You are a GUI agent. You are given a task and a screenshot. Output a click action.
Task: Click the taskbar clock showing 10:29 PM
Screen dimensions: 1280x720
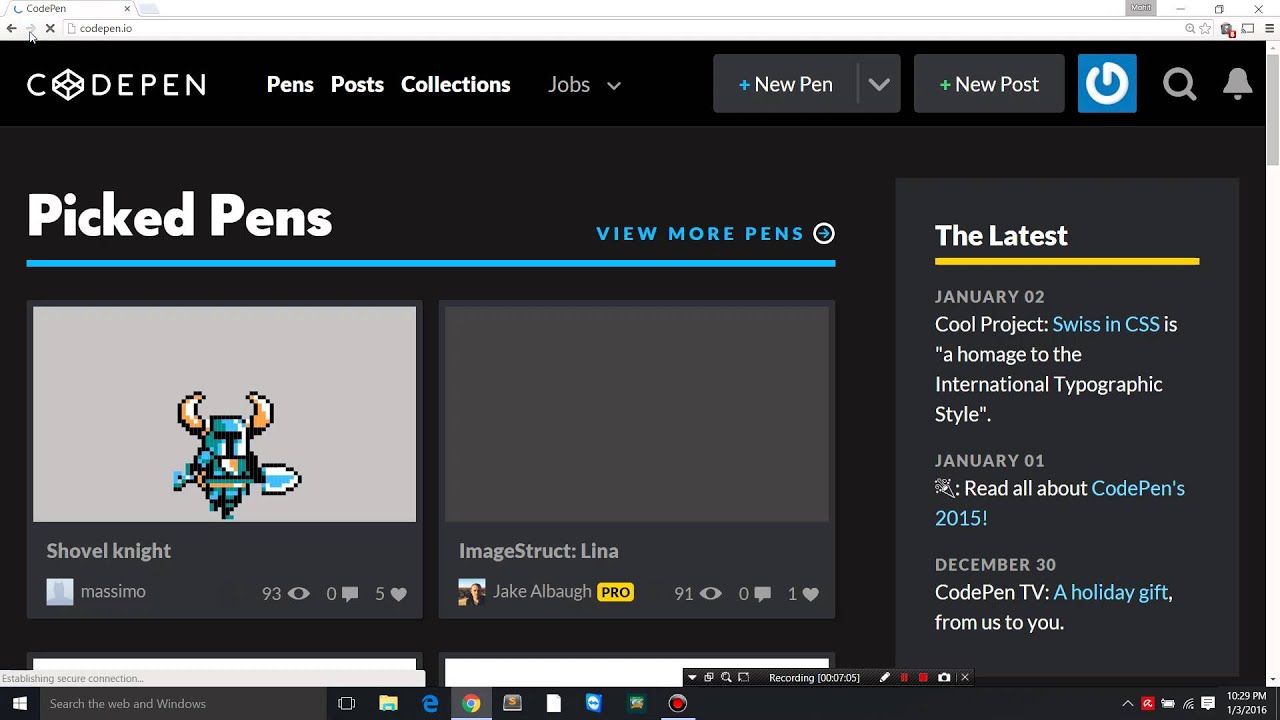tap(1247, 703)
